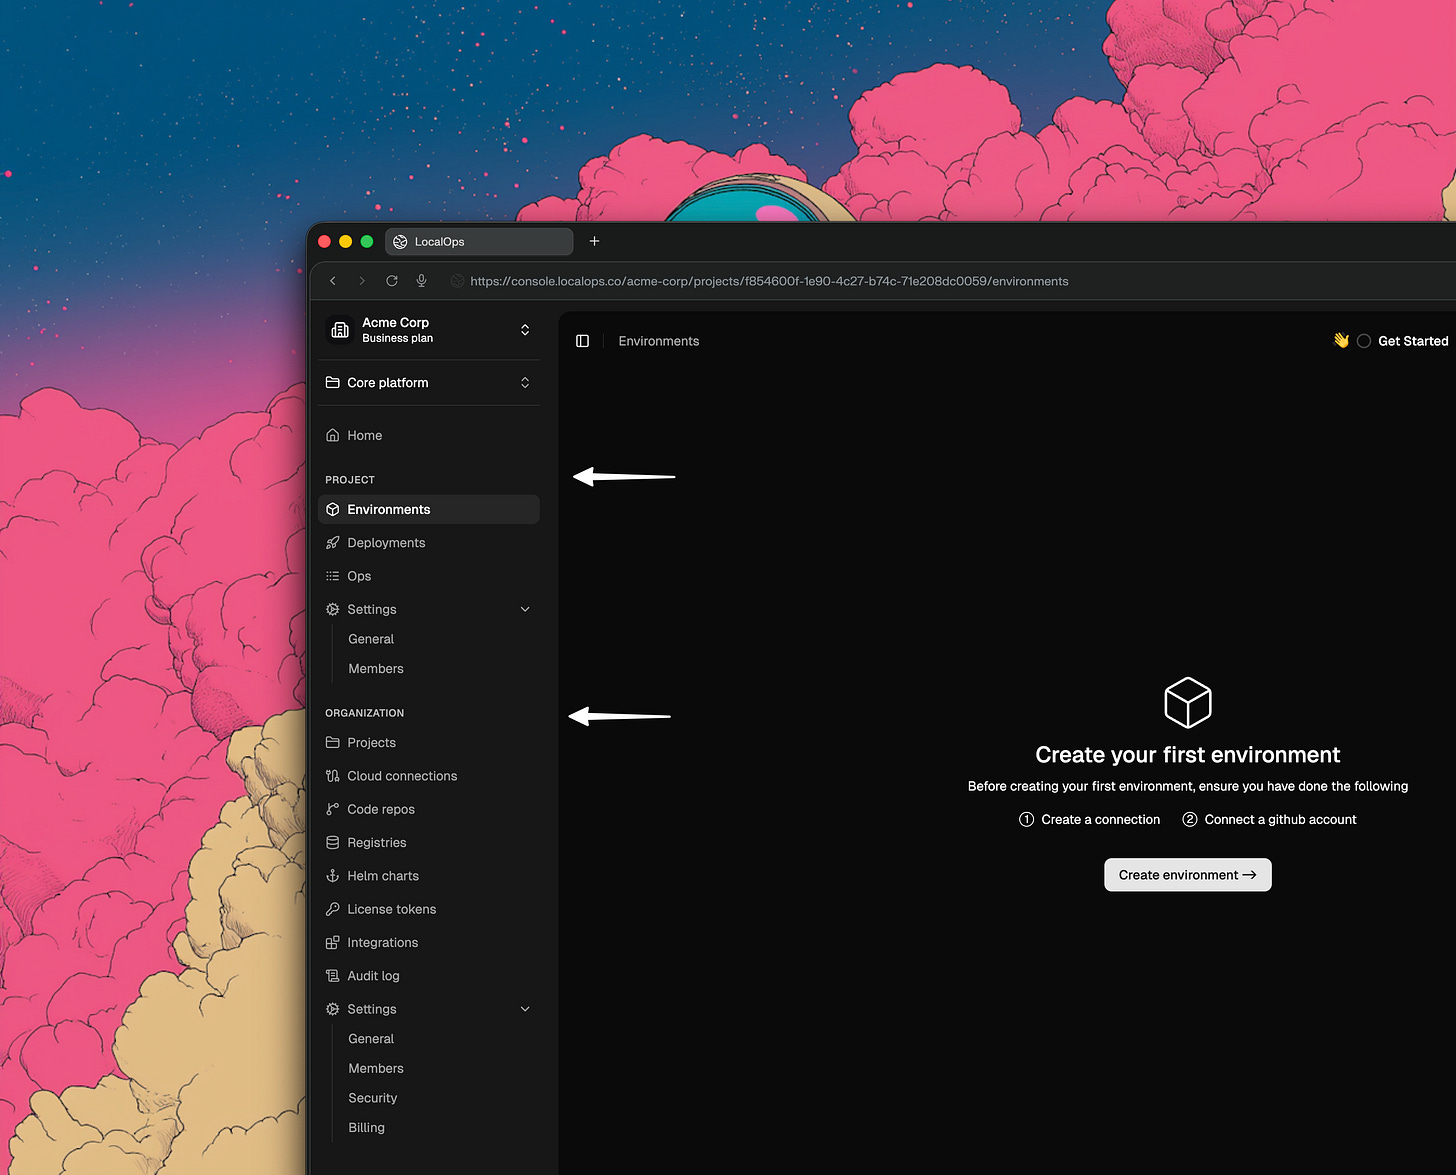Click the Code repos branch icon

click(x=333, y=810)
